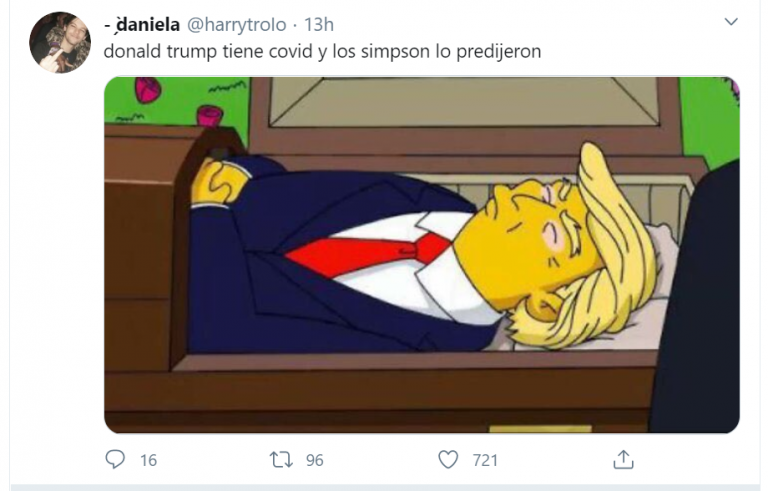
Task: Click the 13h timestamp
Action: (x=319, y=25)
